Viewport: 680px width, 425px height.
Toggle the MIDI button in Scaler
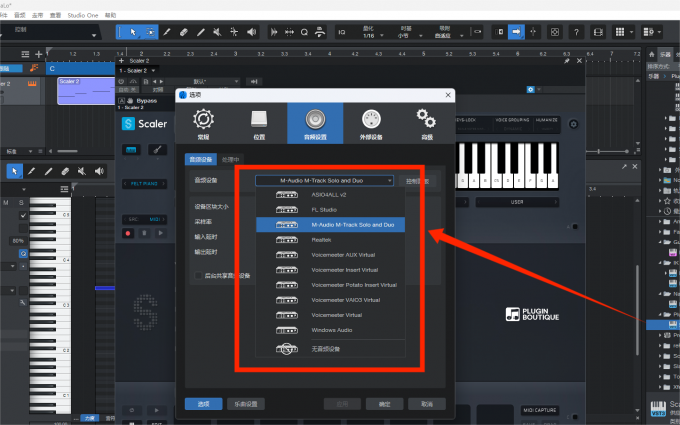tap(154, 219)
